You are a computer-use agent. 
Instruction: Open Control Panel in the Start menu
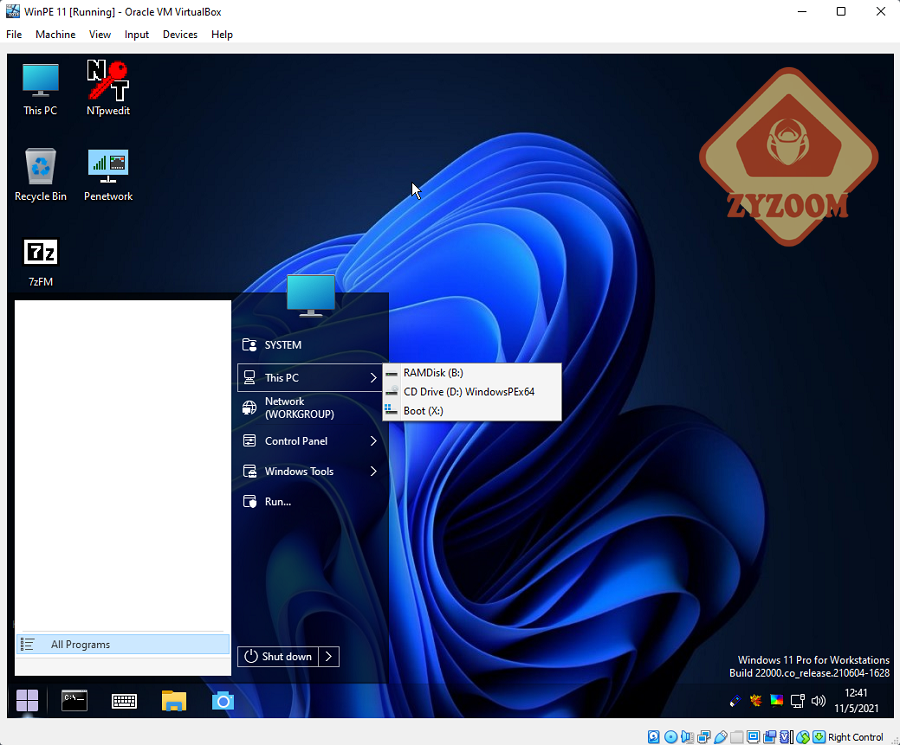tap(310, 441)
